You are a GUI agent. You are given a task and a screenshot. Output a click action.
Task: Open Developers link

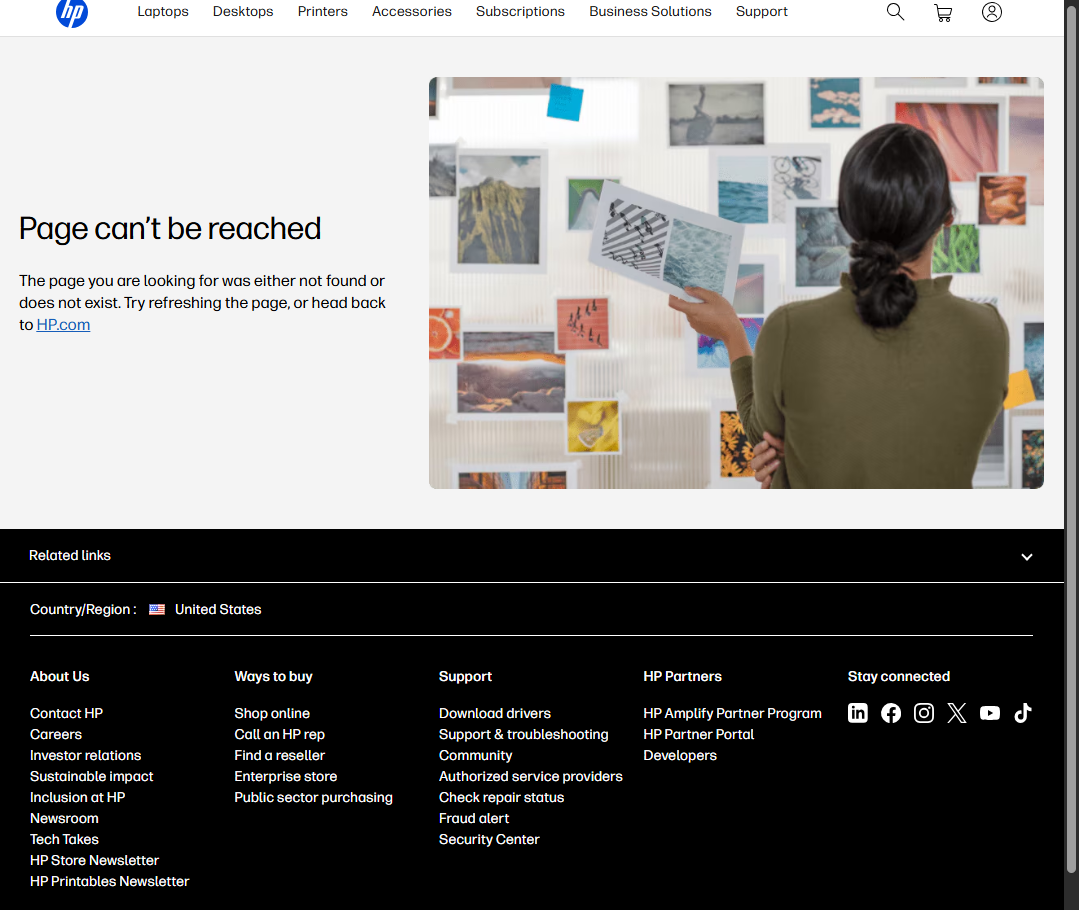click(x=680, y=755)
